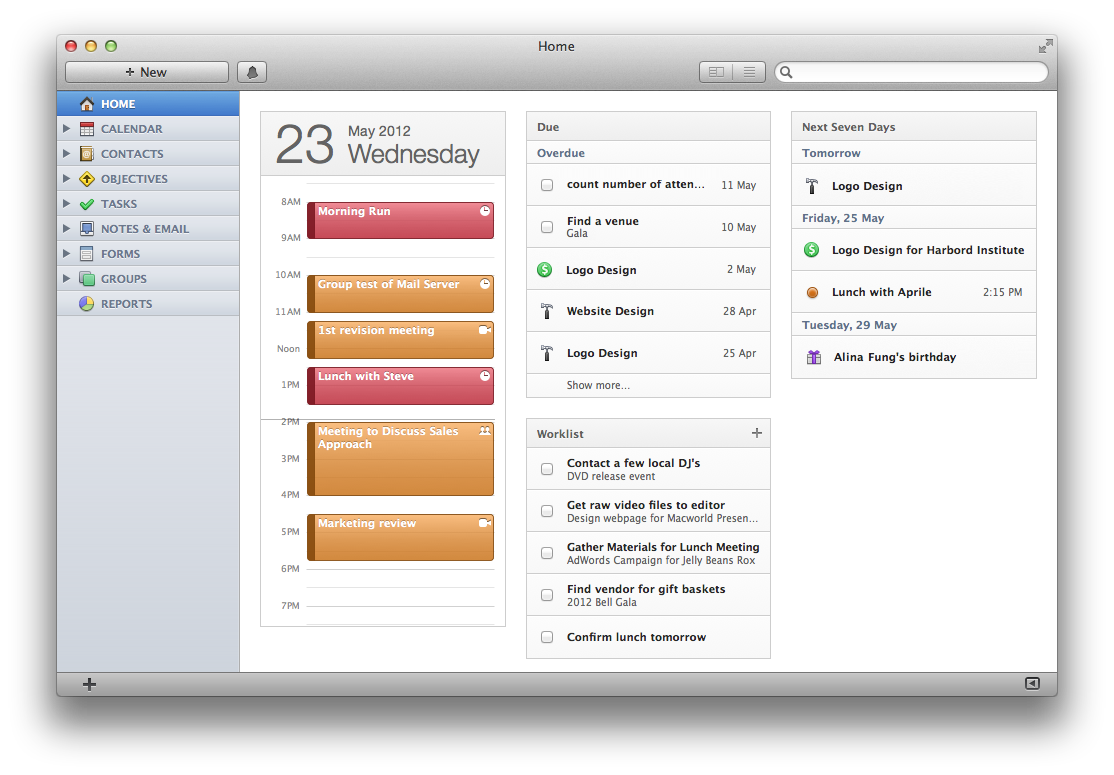
Task: Check off 'Contact a few local DJ's'
Action: click(x=547, y=469)
